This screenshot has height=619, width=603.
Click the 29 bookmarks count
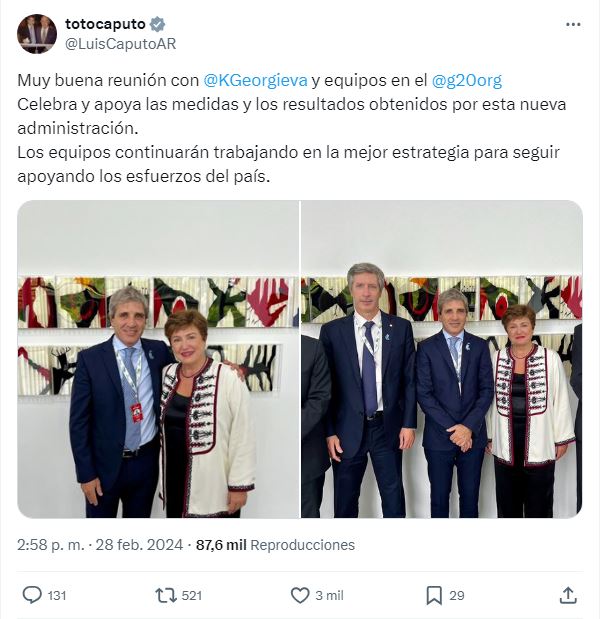pyautogui.click(x=456, y=595)
